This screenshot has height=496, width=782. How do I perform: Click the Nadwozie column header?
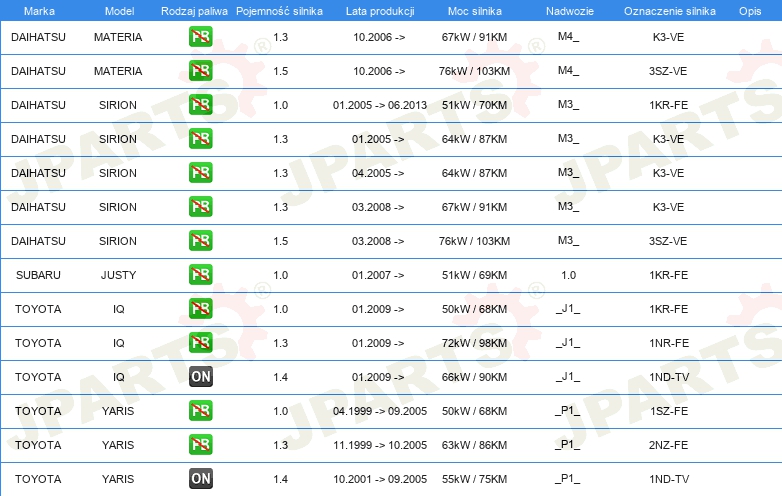point(570,11)
